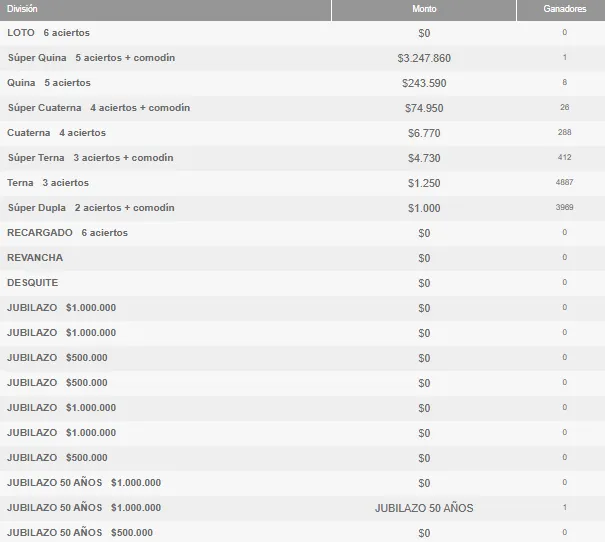Click the Súper Cuaterna row label

coord(98,108)
